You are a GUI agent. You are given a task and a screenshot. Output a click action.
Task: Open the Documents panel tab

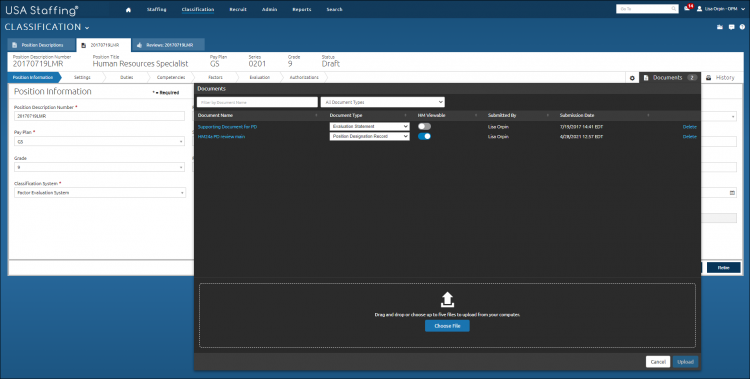click(x=669, y=78)
